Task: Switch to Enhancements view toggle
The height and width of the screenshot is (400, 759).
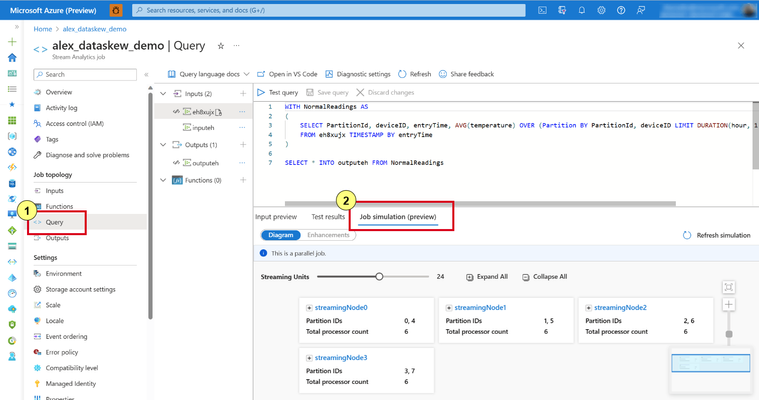Action: 328,235
